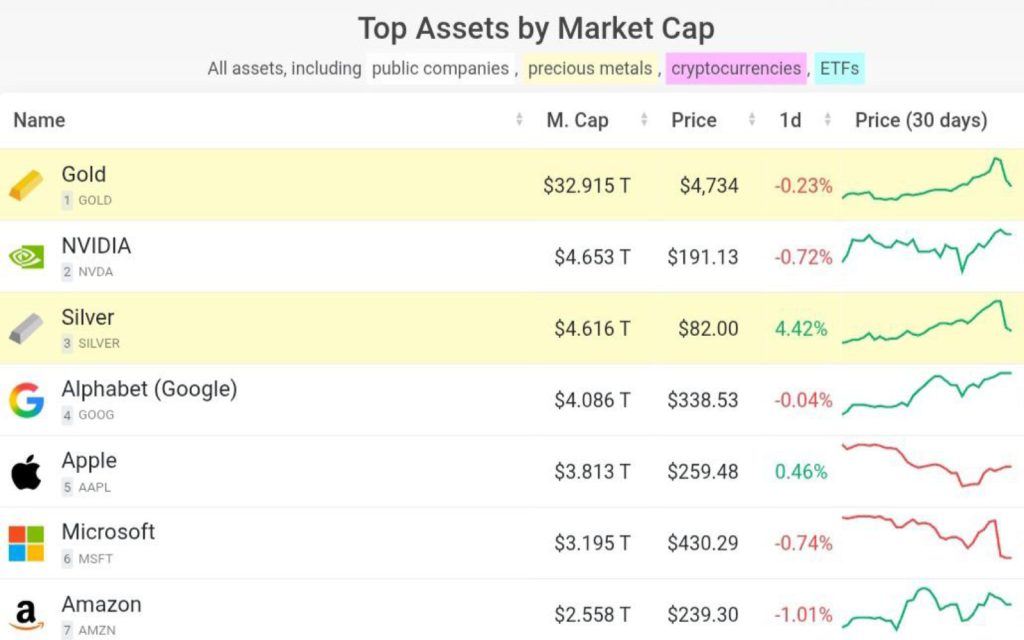This screenshot has width=1024, height=640.
Task: Click the NVIDIA logo icon
Action: (x=27, y=257)
